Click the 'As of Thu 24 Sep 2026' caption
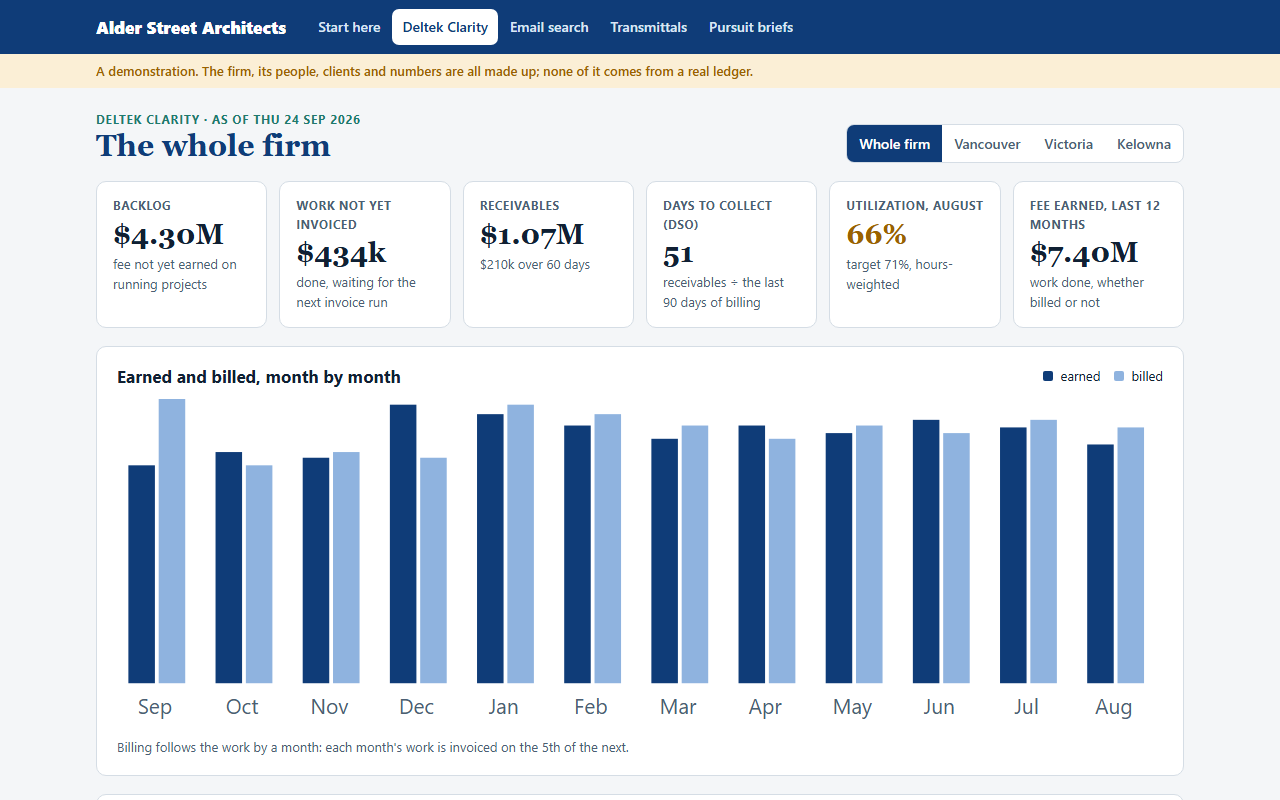 click(x=286, y=119)
